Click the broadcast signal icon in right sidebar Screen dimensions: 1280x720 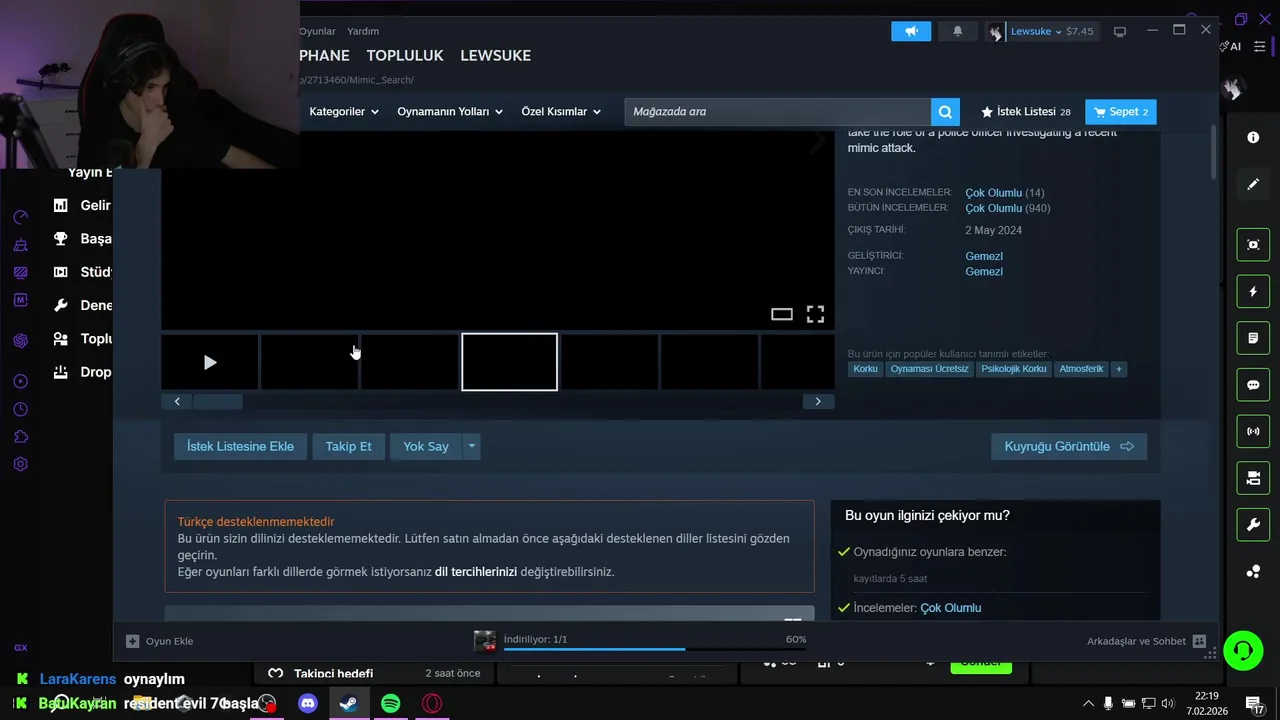[x=1253, y=432]
